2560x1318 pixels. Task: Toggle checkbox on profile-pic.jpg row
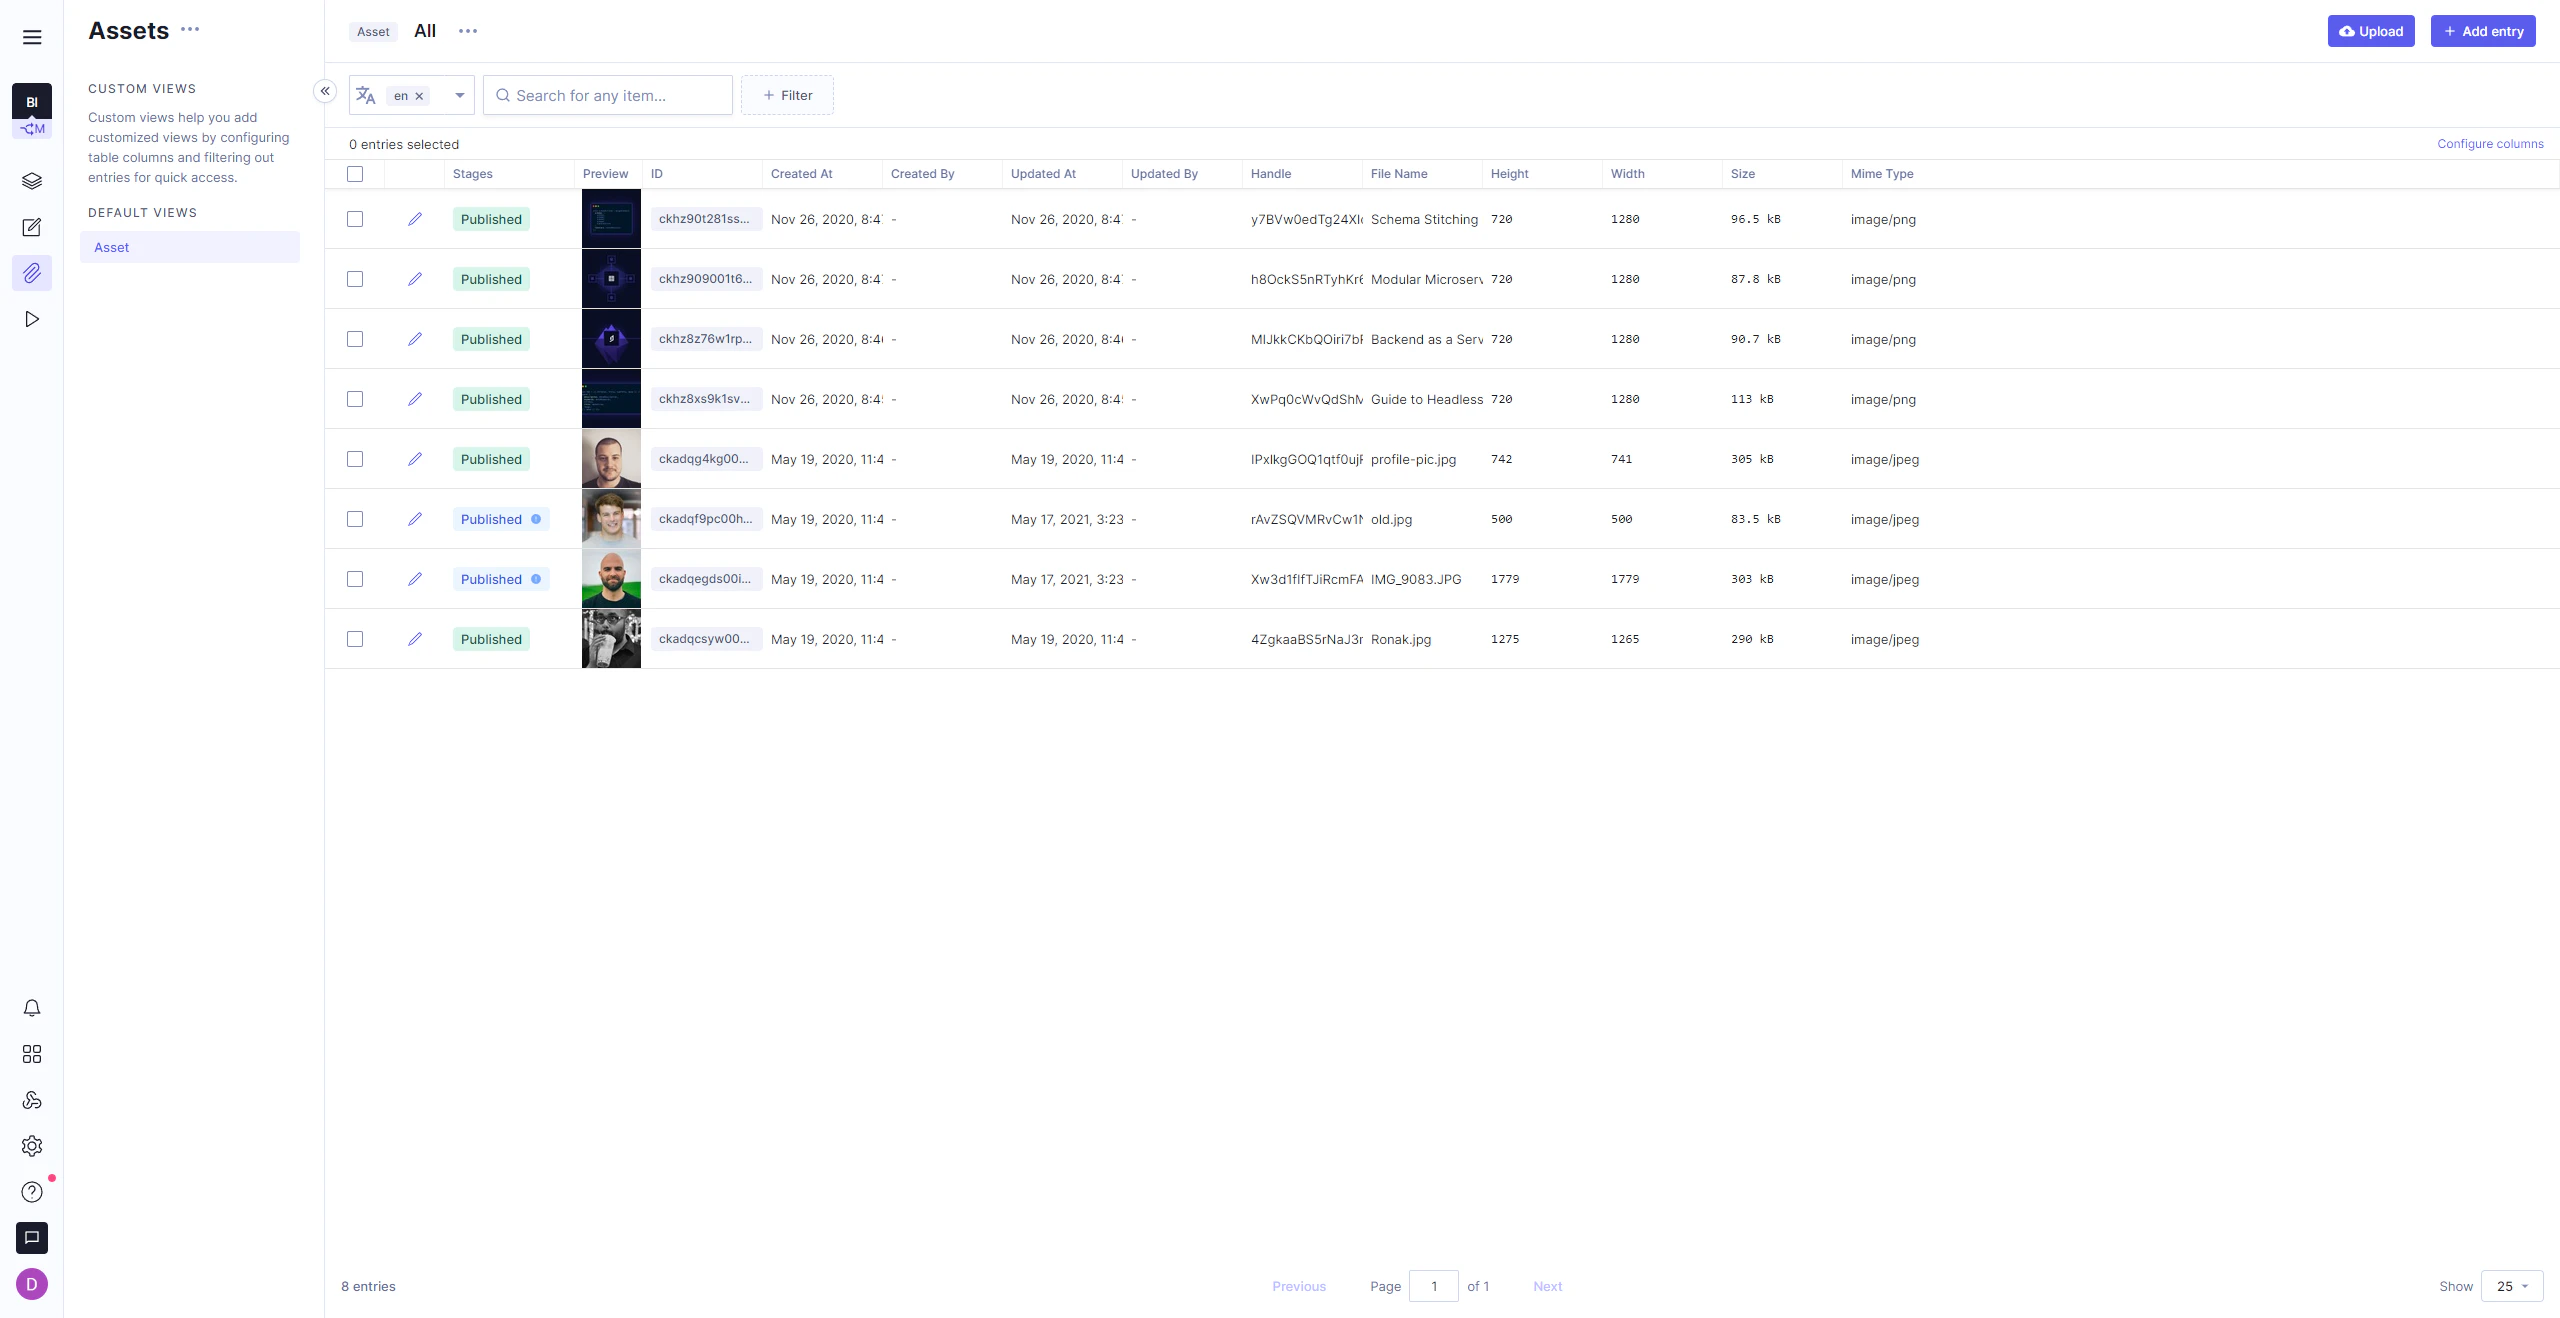point(355,459)
